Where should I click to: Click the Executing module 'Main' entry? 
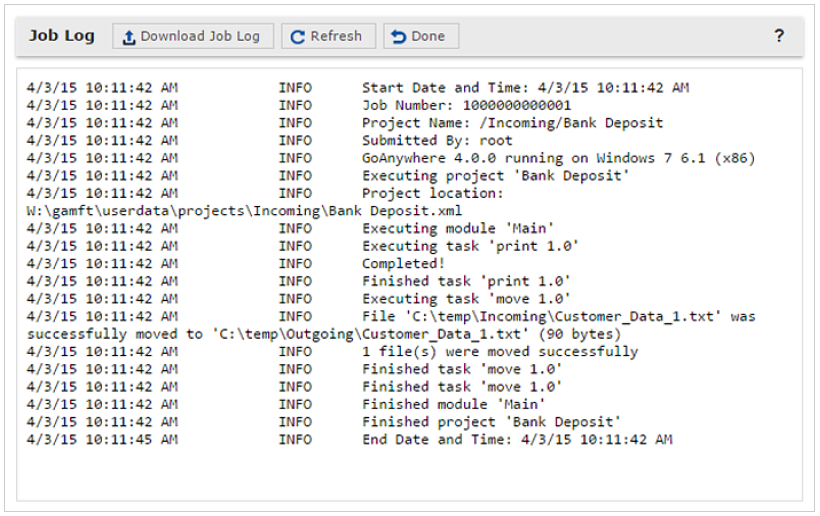[x=290, y=228]
